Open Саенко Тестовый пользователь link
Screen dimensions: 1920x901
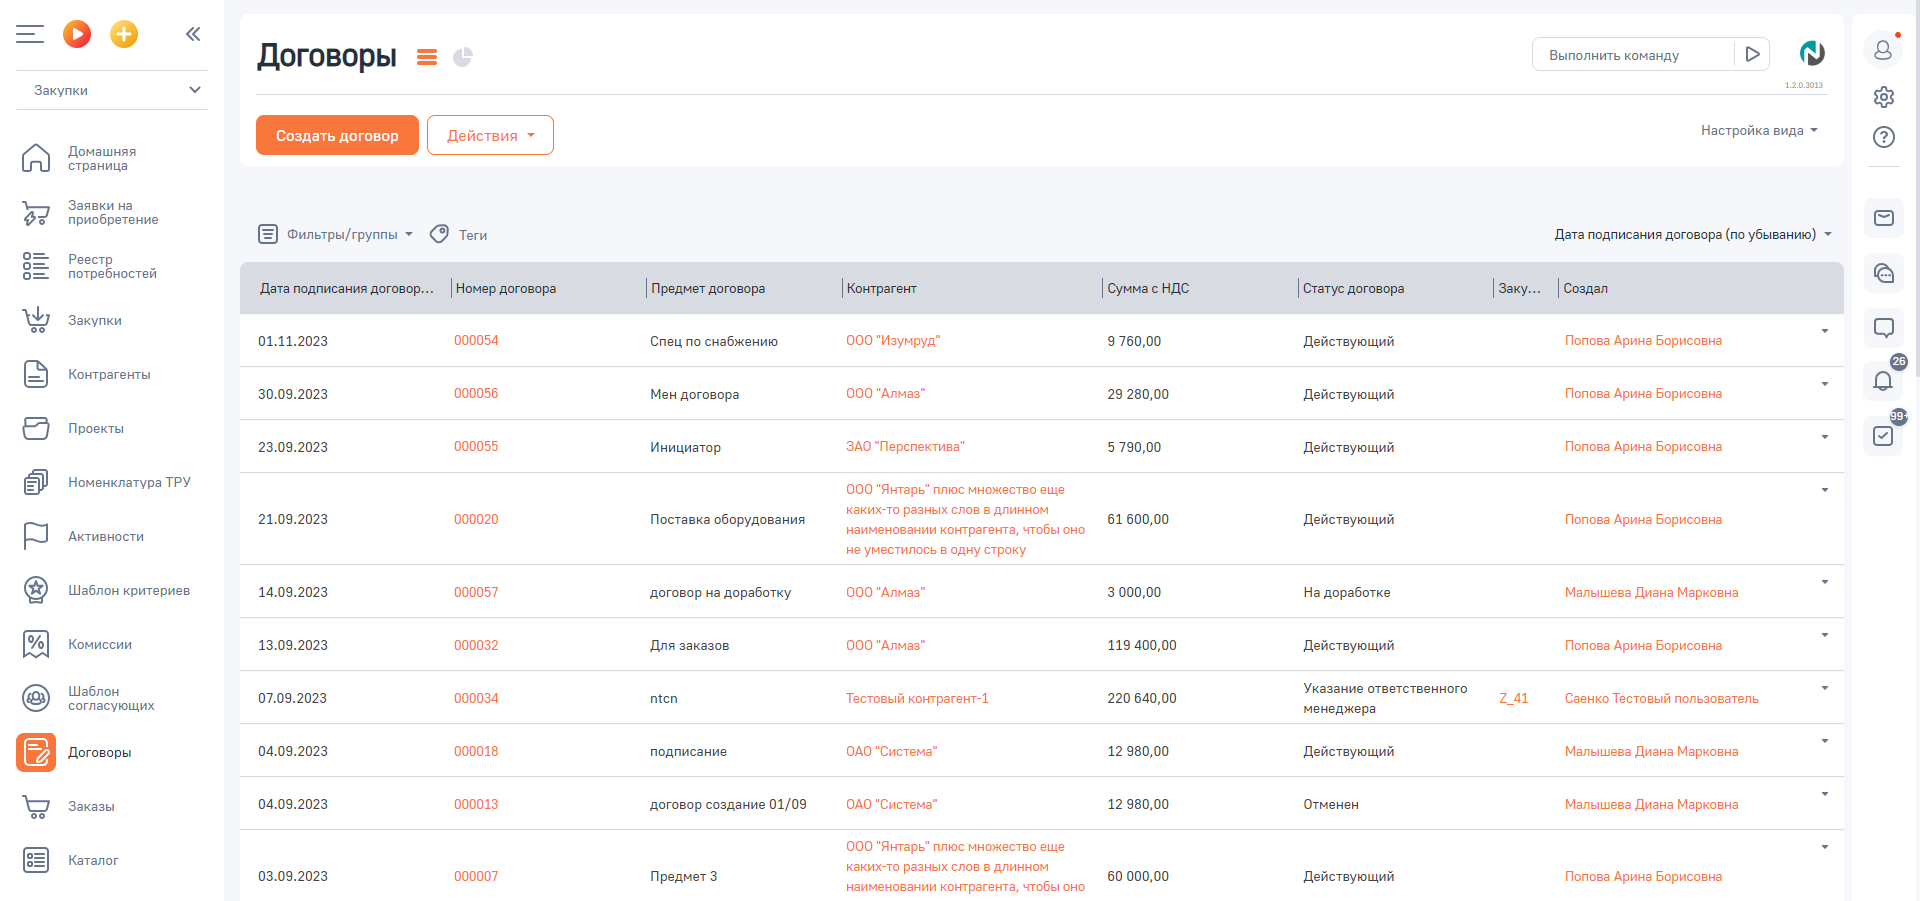pyautogui.click(x=1661, y=698)
